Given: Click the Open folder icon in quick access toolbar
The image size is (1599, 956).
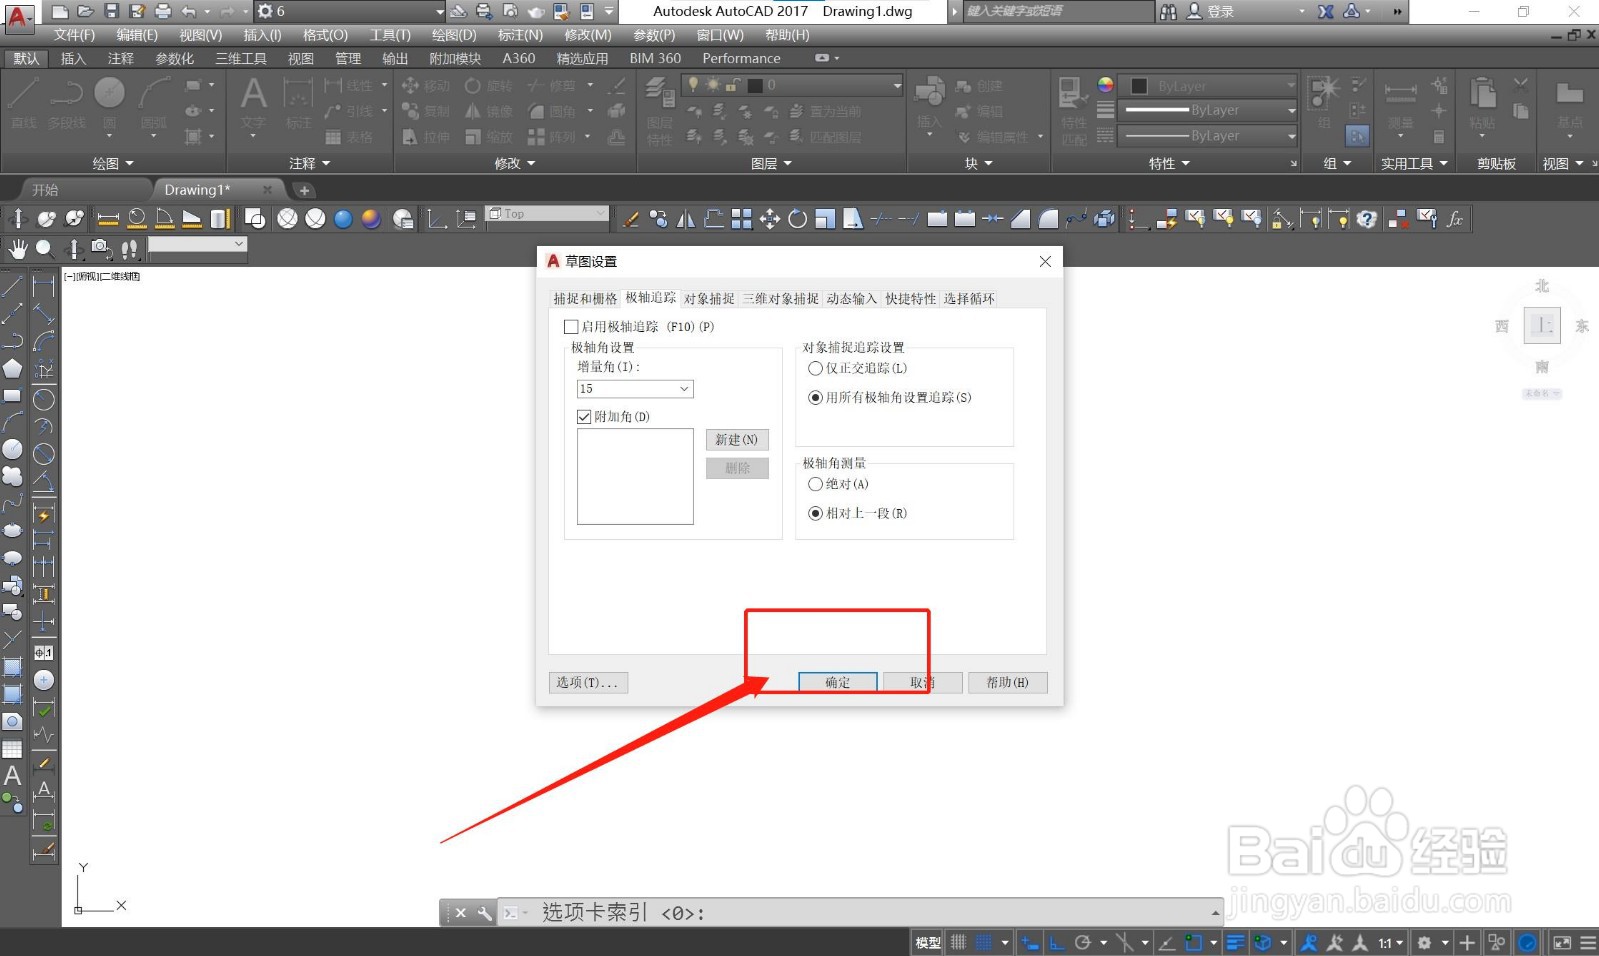Looking at the screenshot, I should coord(86,11).
